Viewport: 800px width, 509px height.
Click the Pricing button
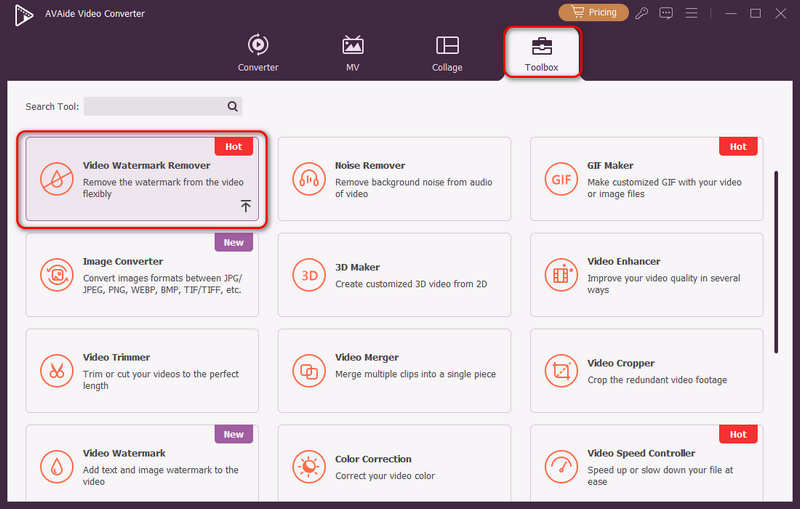[594, 12]
